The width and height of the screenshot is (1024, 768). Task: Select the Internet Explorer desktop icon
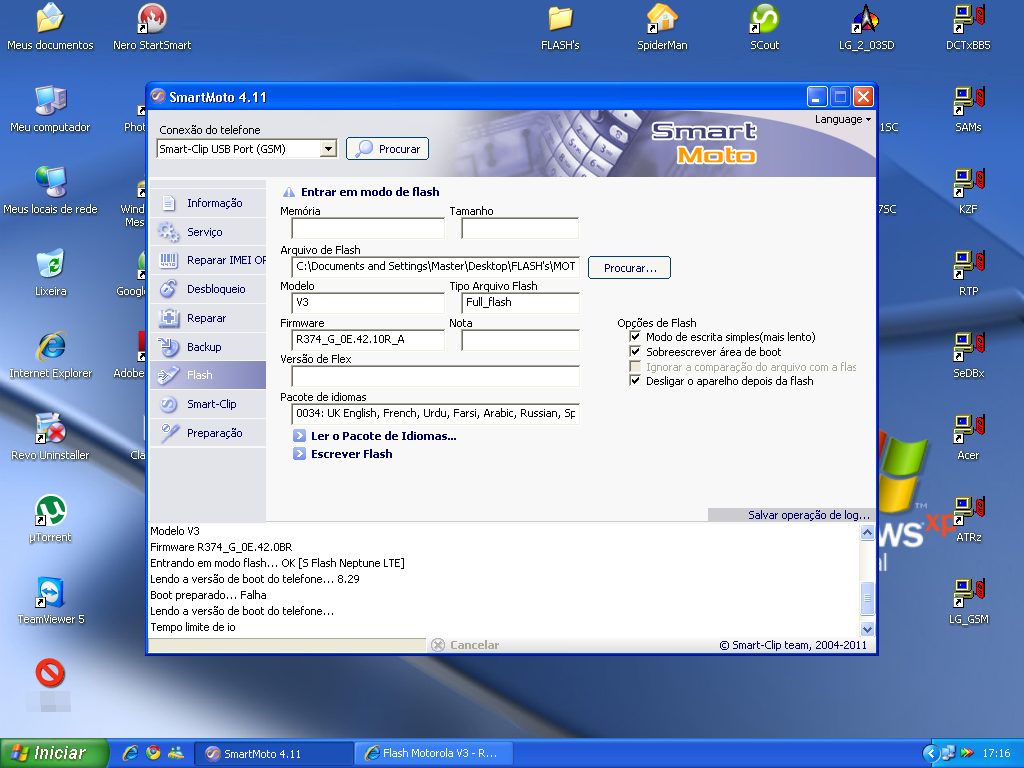(x=50, y=355)
